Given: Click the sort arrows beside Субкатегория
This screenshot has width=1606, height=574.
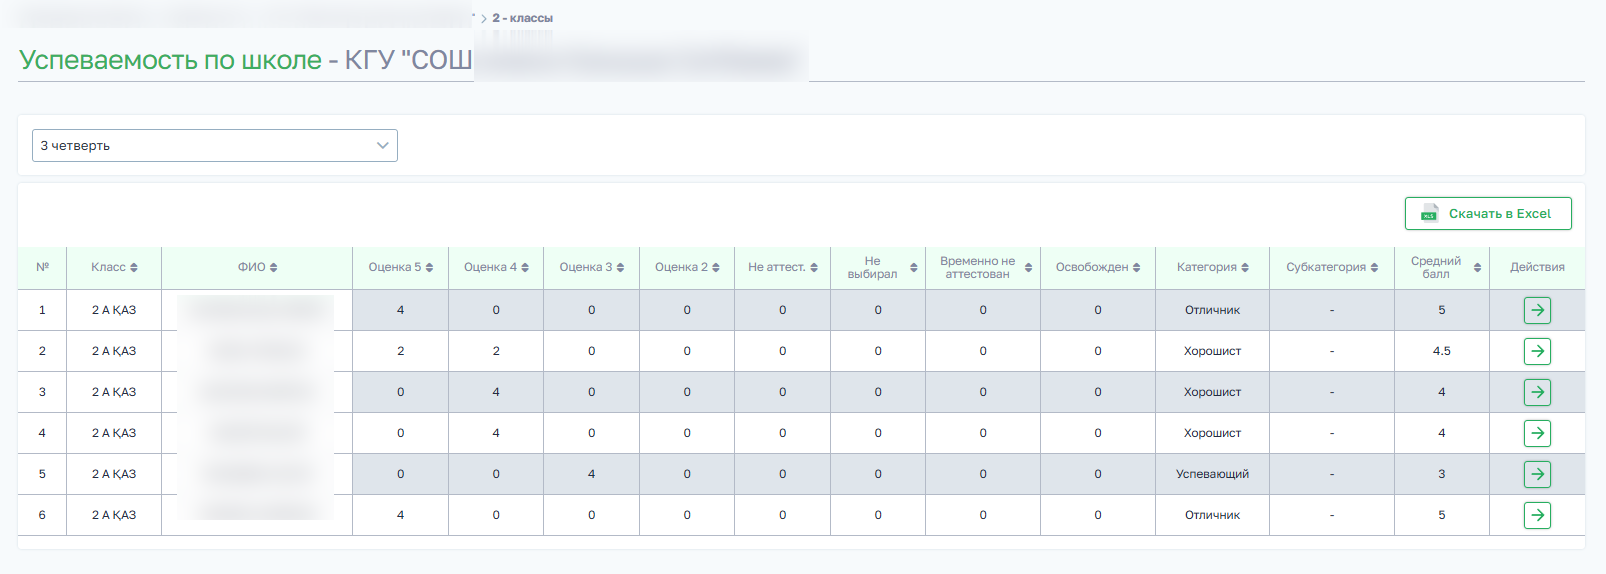Looking at the screenshot, I should [x=1374, y=268].
